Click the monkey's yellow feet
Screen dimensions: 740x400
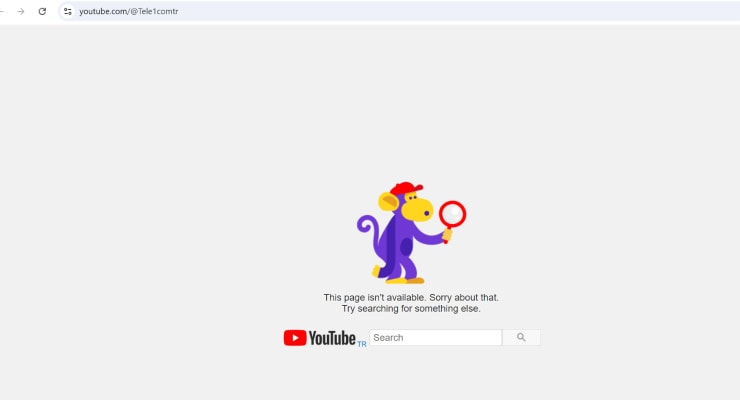(x=411, y=279)
